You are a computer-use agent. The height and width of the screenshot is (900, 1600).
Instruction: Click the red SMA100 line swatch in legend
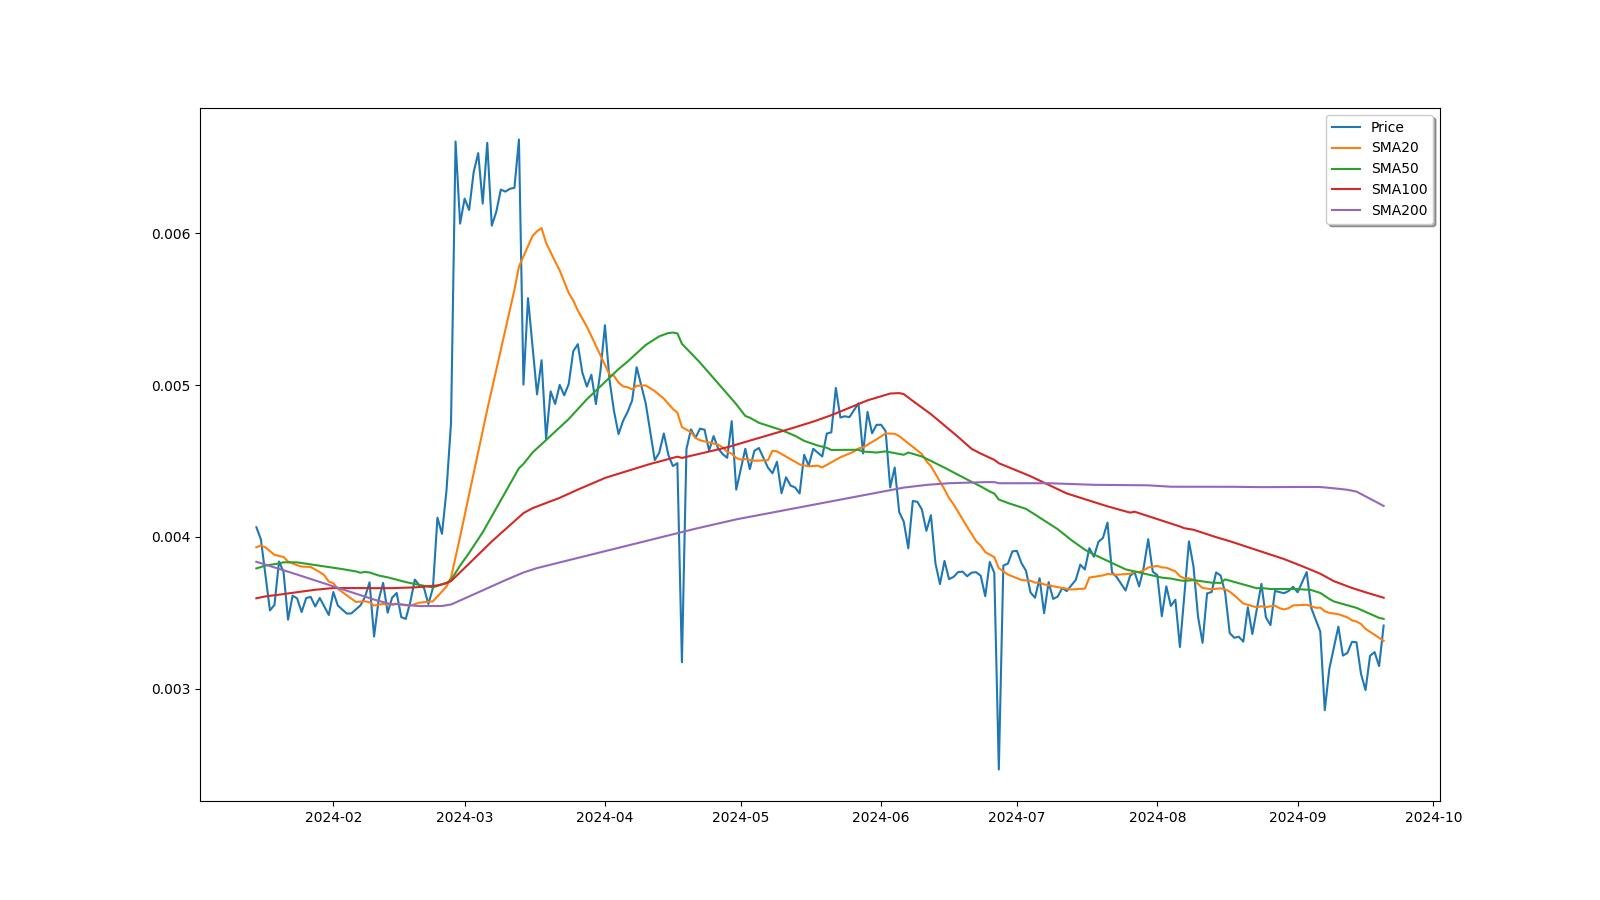(1347, 190)
